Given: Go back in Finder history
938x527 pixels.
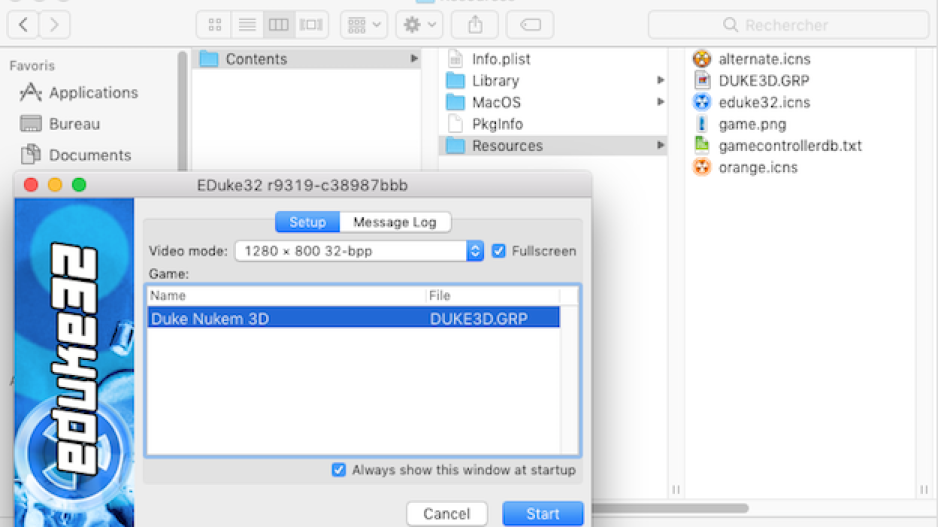Looking at the screenshot, I should point(23,25).
